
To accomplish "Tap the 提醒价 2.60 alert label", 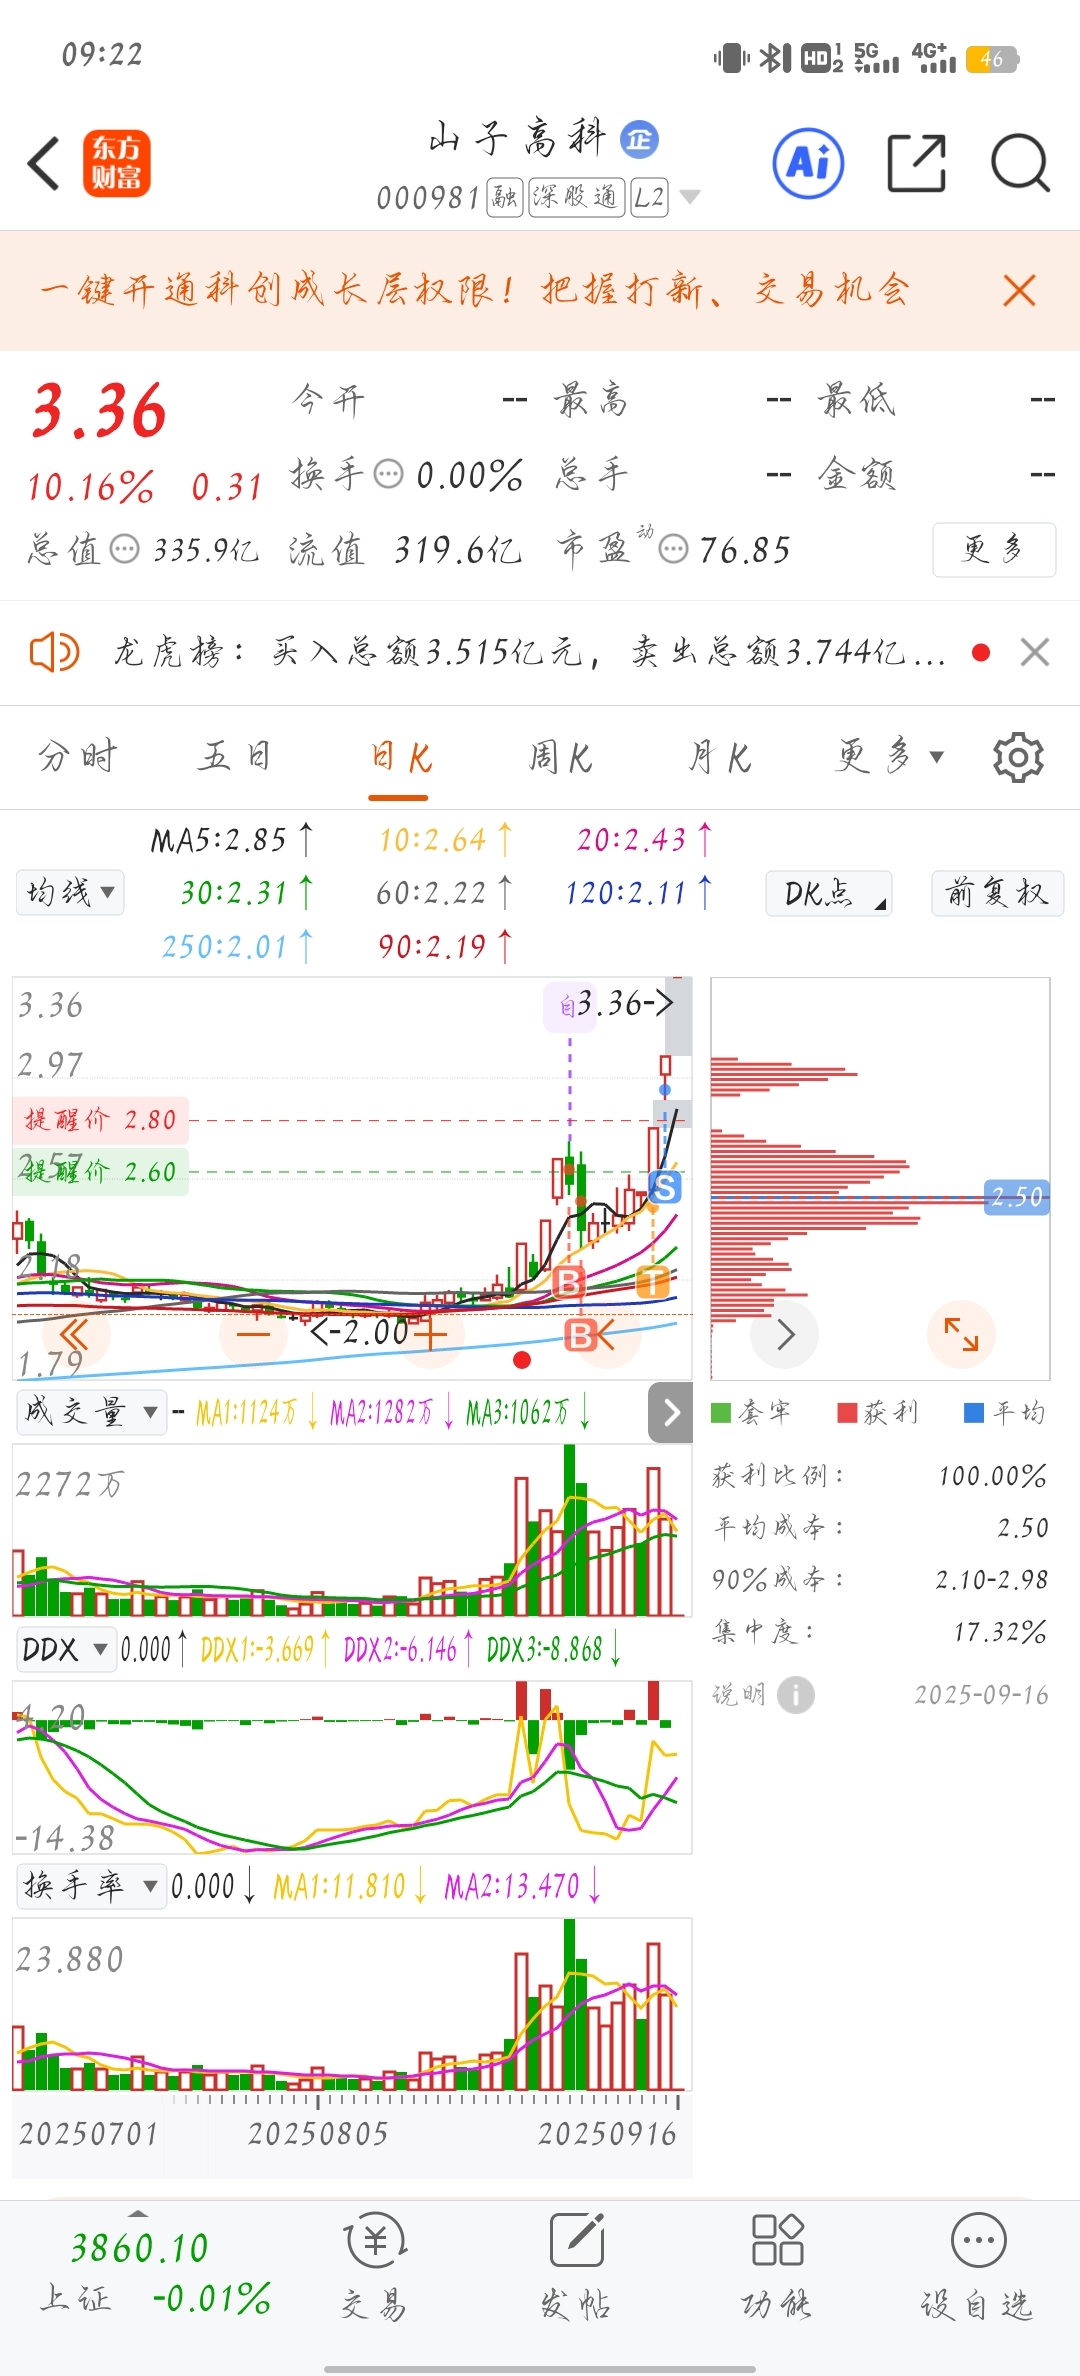I will (x=100, y=1171).
